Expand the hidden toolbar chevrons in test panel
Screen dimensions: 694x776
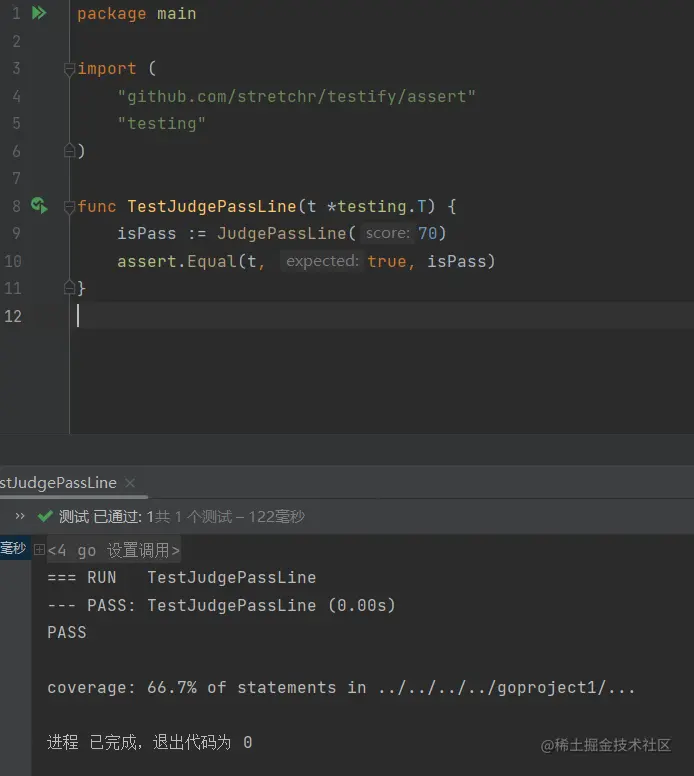click(x=20, y=516)
